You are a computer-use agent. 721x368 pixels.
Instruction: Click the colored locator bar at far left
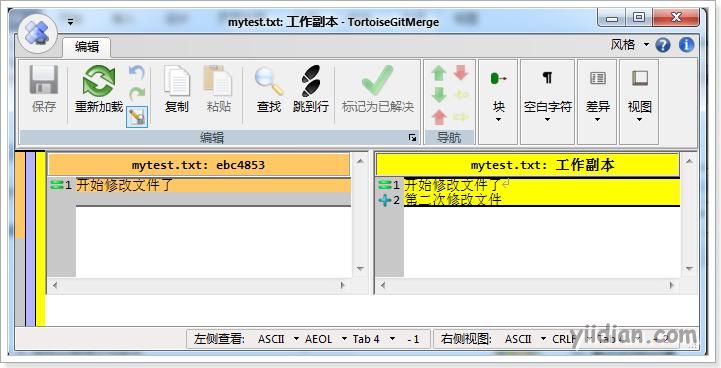tap(30, 239)
